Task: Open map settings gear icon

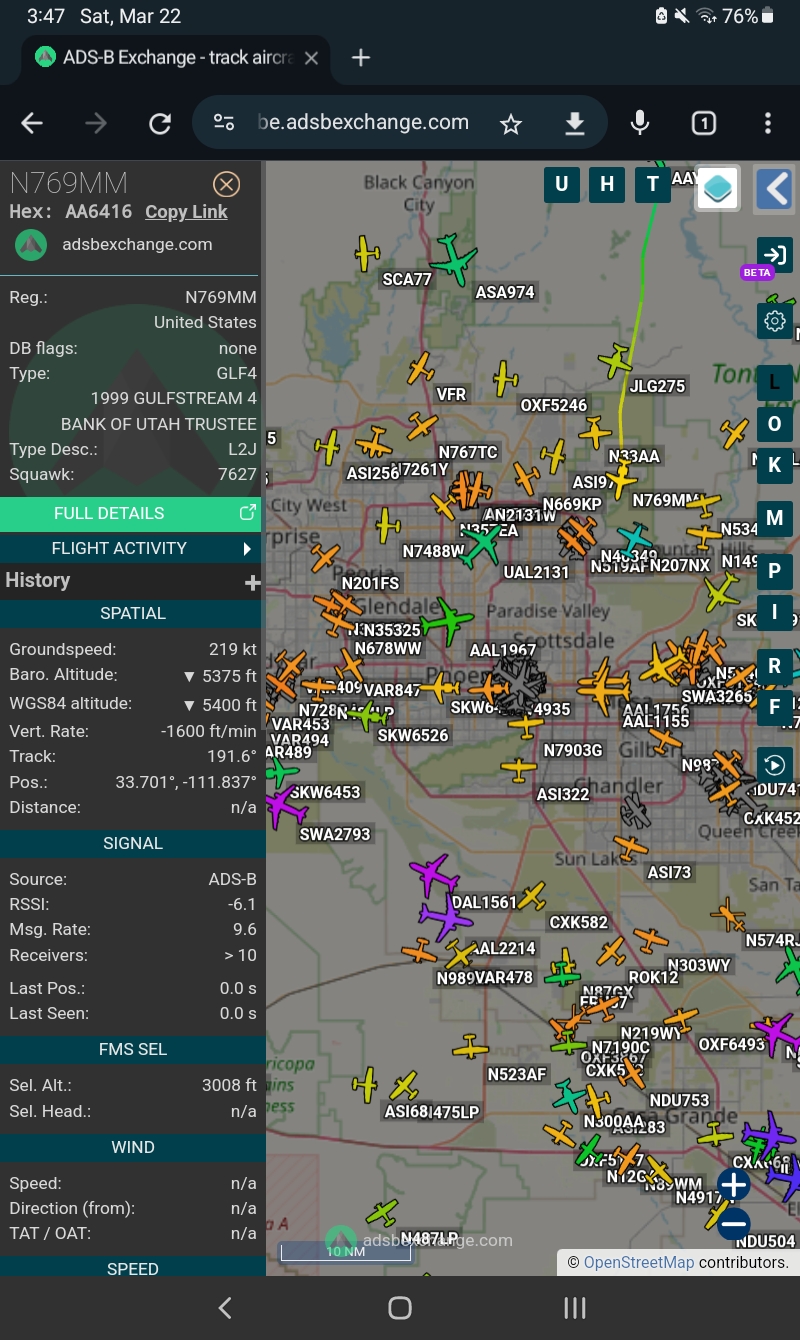Action: [x=774, y=321]
